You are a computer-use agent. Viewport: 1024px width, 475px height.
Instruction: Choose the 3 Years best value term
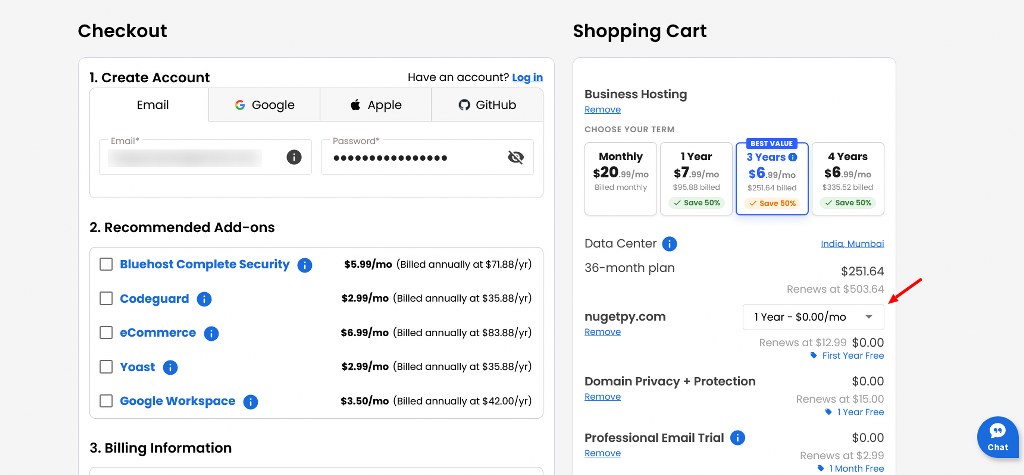coord(772,178)
